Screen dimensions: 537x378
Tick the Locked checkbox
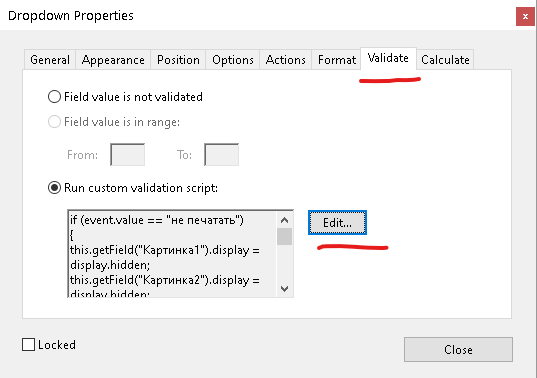click(x=28, y=345)
